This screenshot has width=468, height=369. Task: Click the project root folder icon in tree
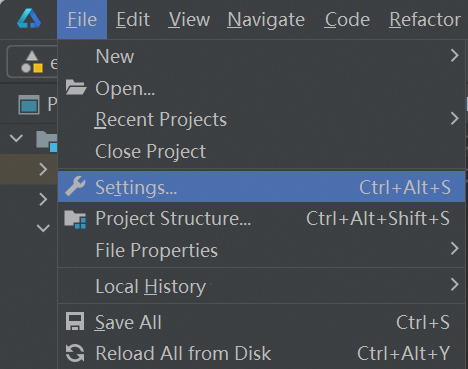click(x=47, y=141)
